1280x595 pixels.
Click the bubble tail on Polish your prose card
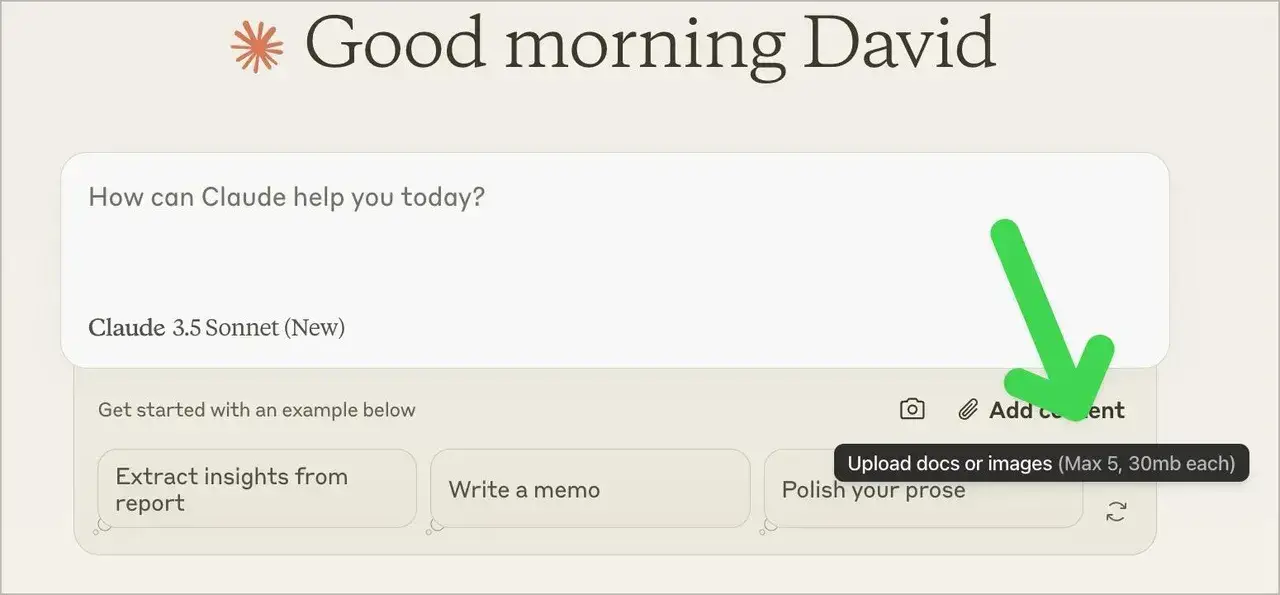point(766,527)
